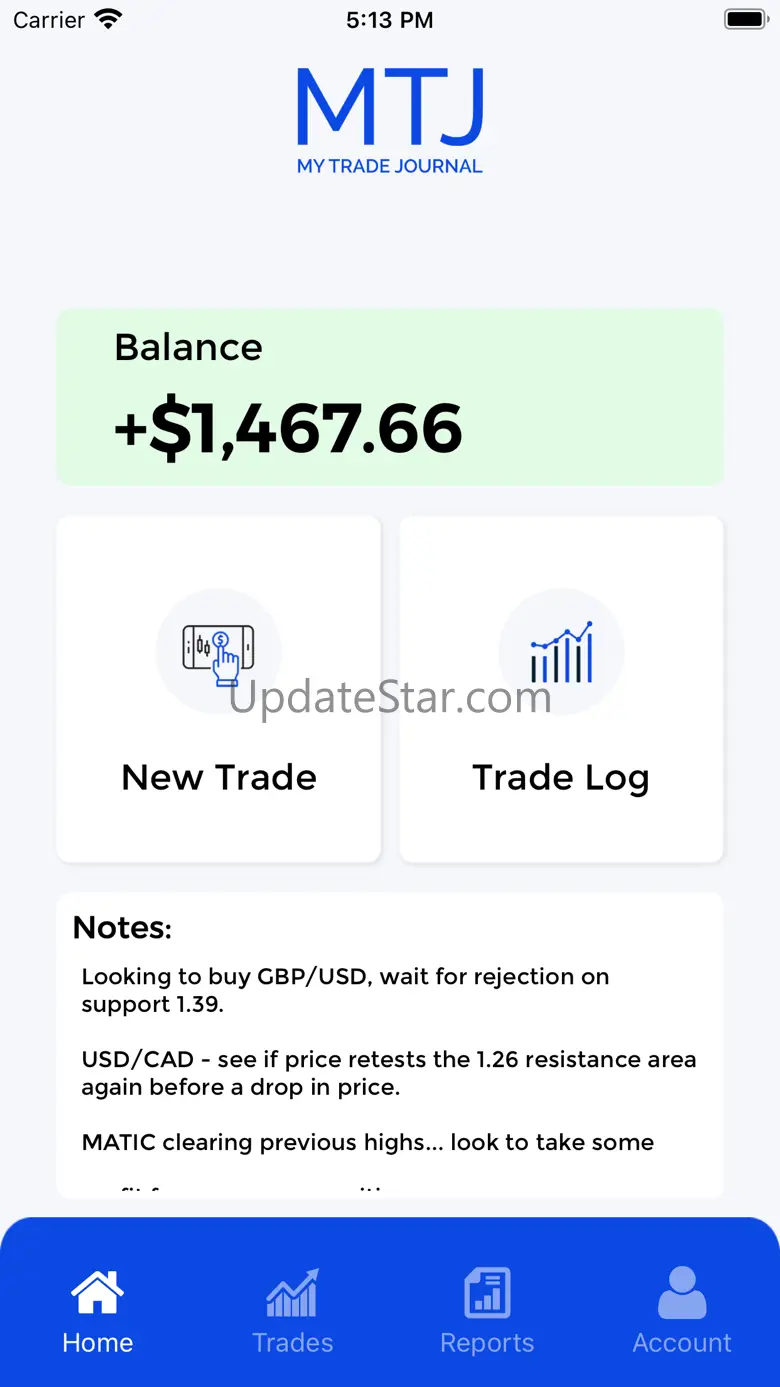Tap the MTJ logo
Screen dimensions: 780x1387
[390, 120]
